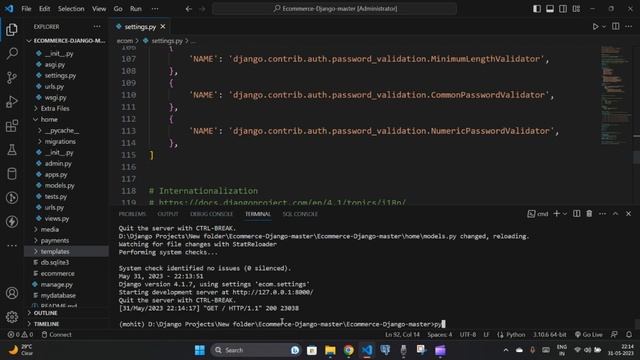Open terminal panel more actions
The height and width of the screenshot is (360, 640).
(602, 213)
